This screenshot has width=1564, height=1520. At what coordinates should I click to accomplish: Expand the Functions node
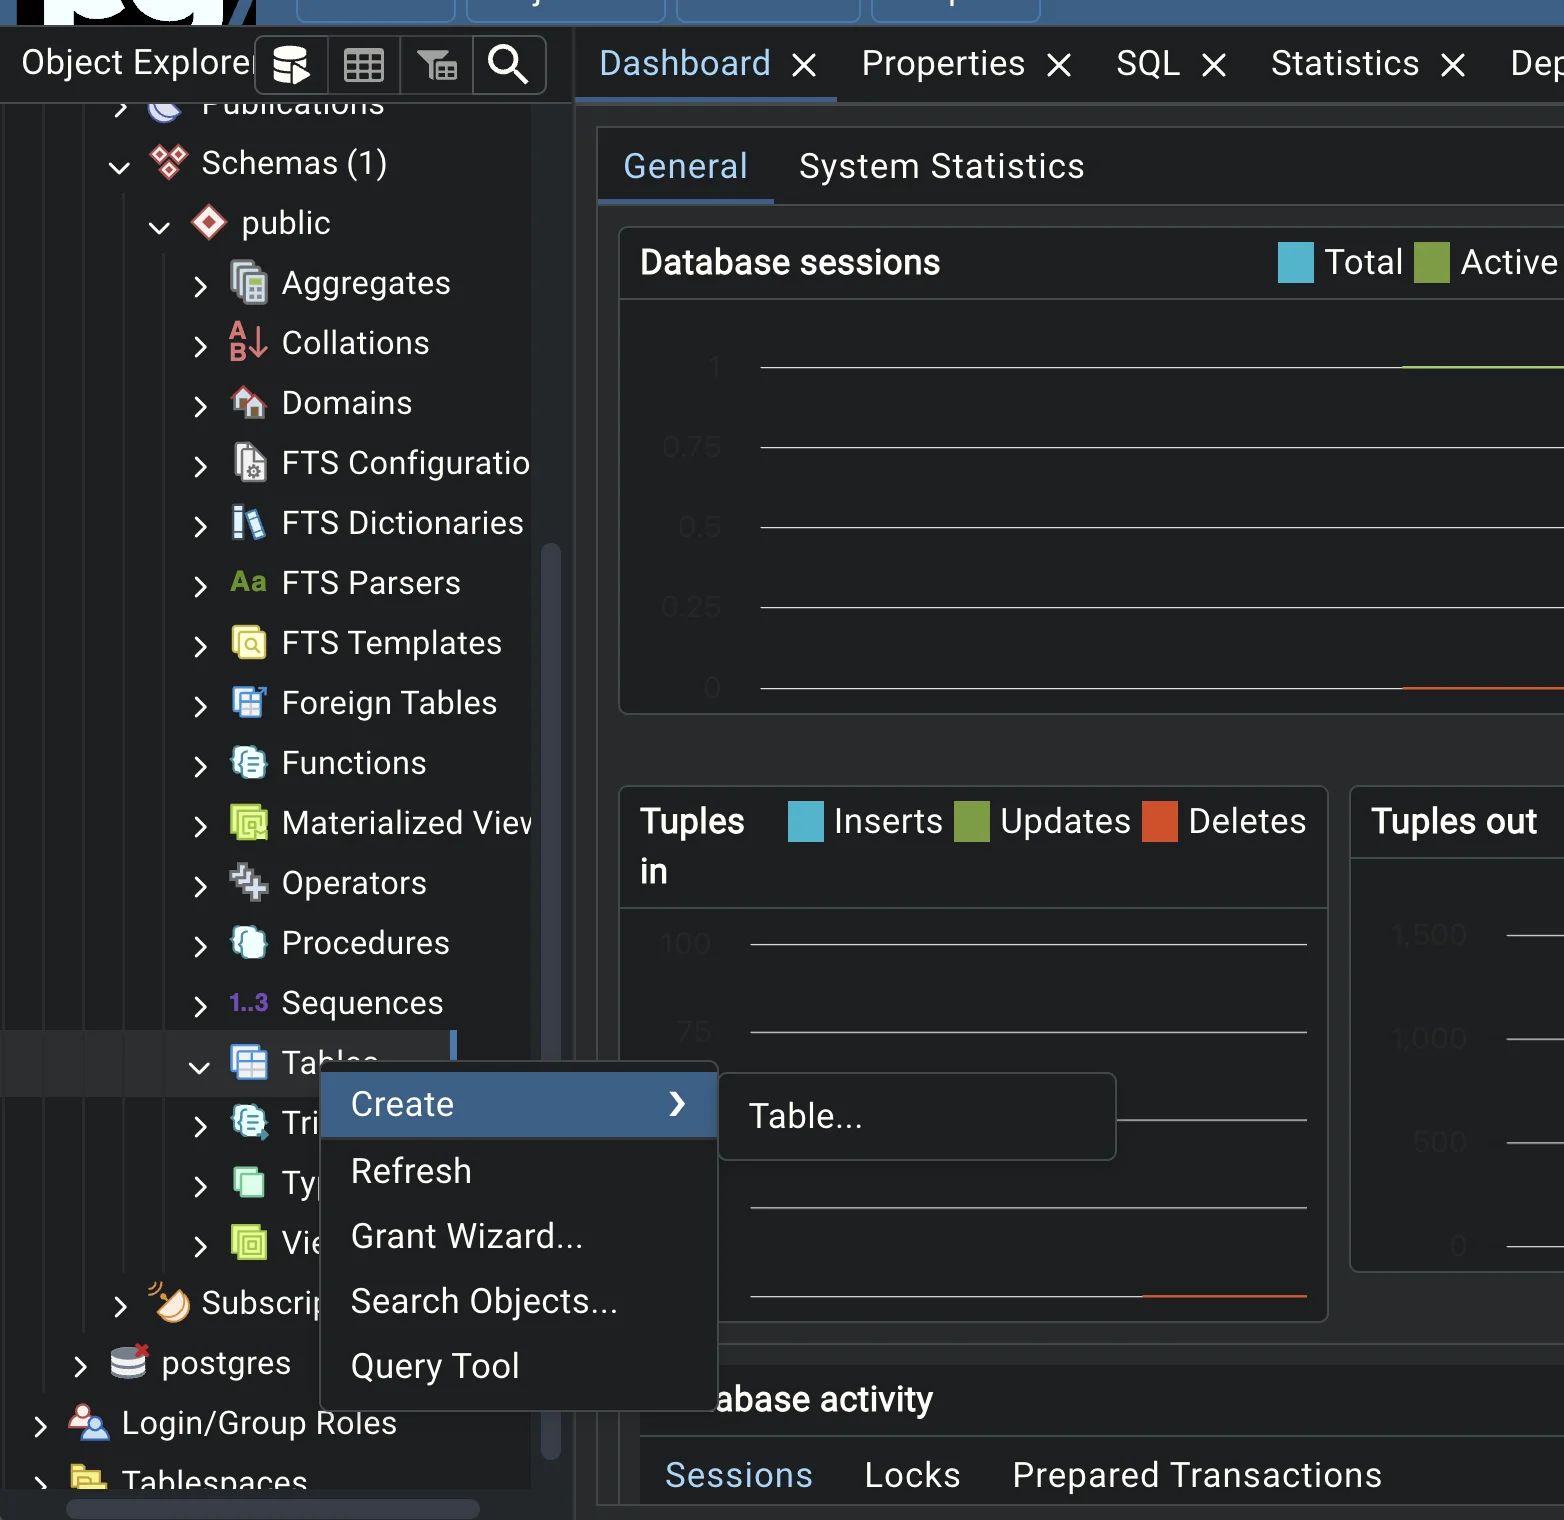pyautogui.click(x=200, y=766)
